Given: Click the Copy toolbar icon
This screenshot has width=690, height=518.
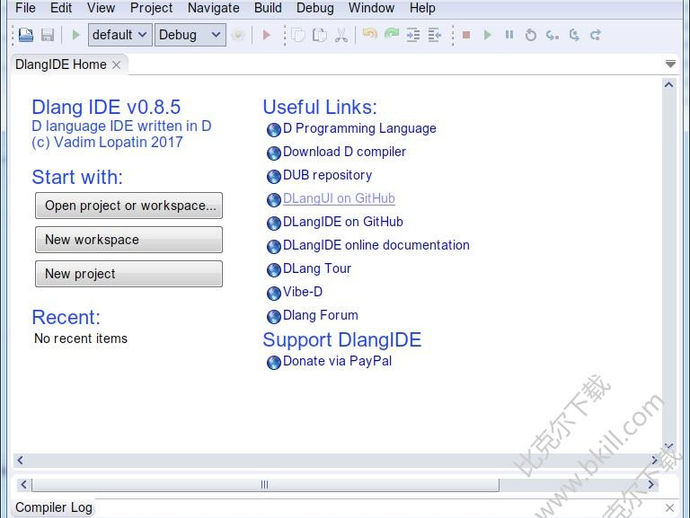Looking at the screenshot, I should click(298, 35).
